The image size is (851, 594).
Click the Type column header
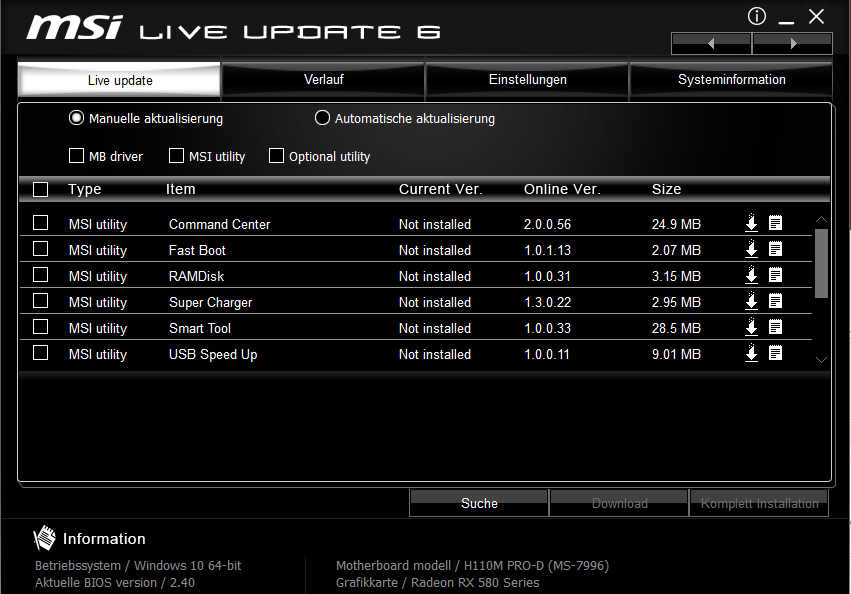pos(85,189)
